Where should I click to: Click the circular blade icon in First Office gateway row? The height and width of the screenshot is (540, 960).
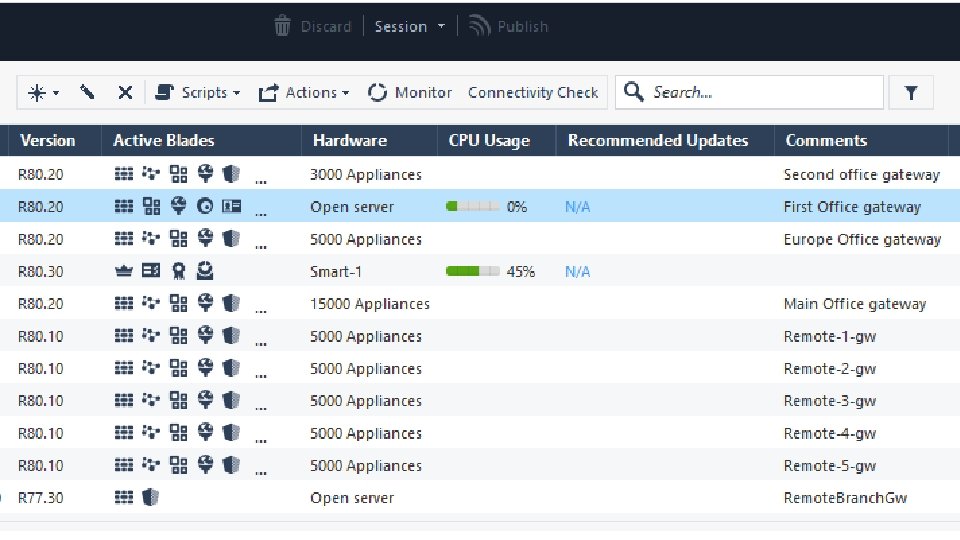(205, 206)
